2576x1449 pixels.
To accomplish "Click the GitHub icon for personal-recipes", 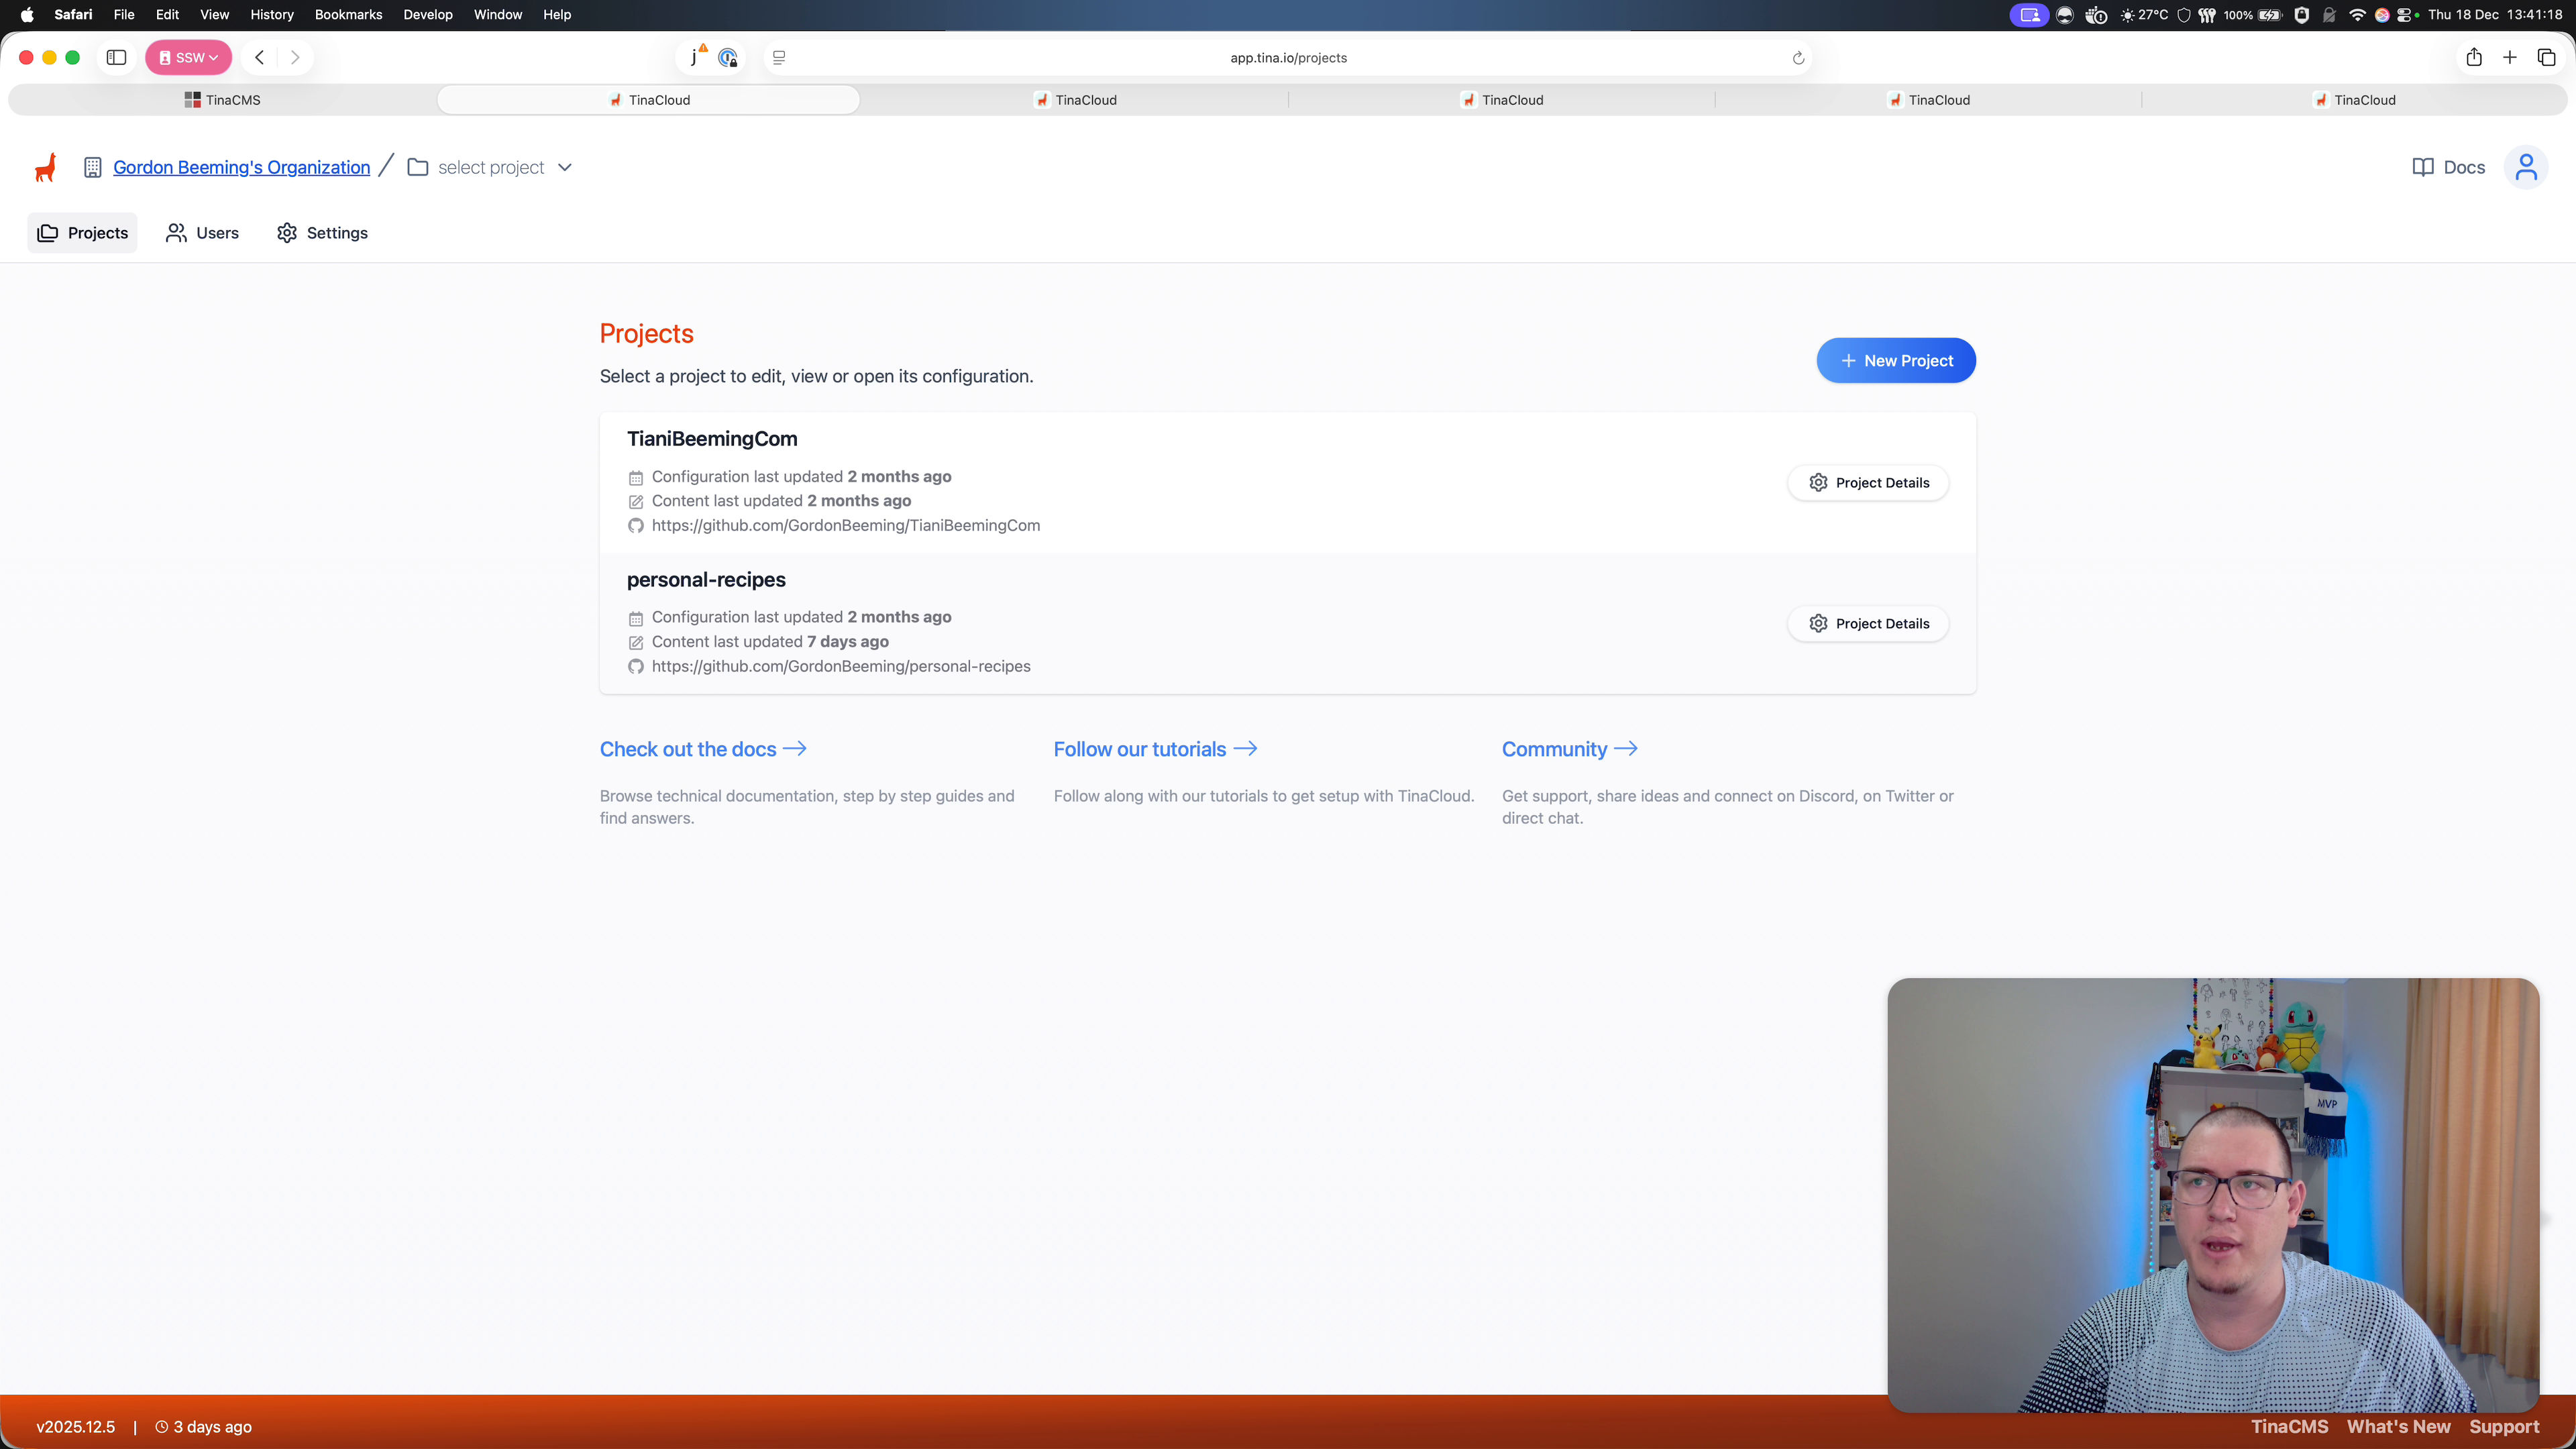I will (636, 667).
